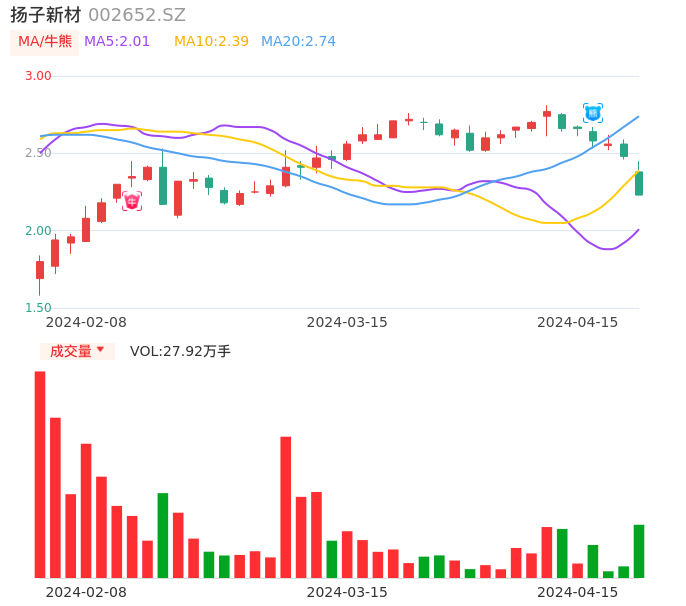This screenshot has width=686, height=606.
Task: Toggle the blue MA20 line legend
Action: (x=298, y=42)
